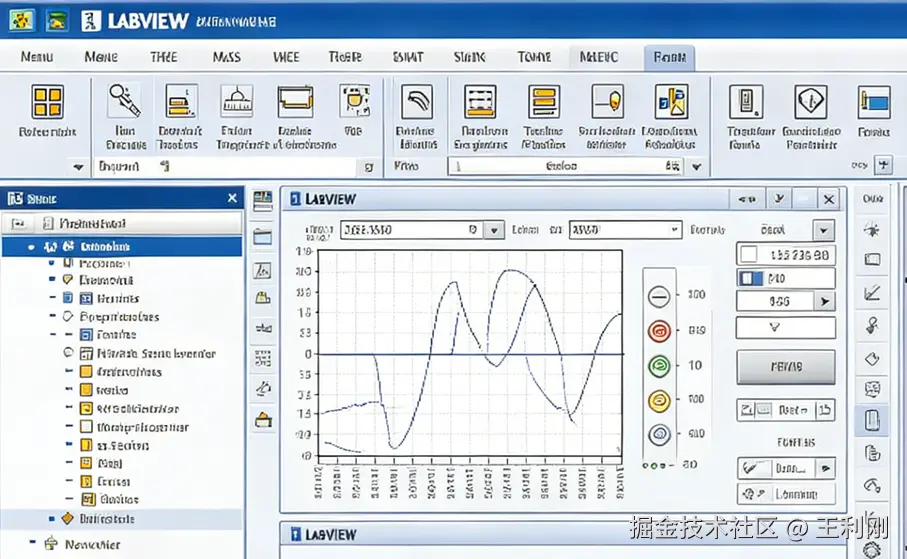This screenshot has height=559, width=907.
Task: Close the left project panel
Action: pyautogui.click(x=232, y=198)
